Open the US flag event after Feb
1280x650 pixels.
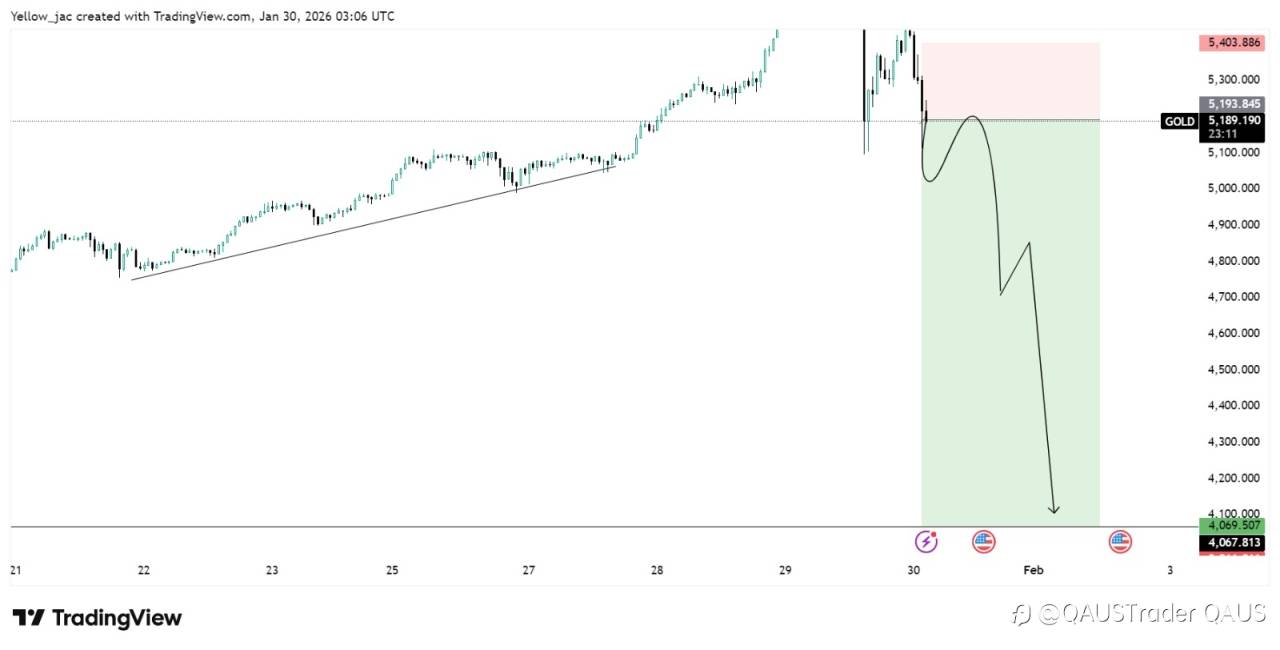point(1120,542)
